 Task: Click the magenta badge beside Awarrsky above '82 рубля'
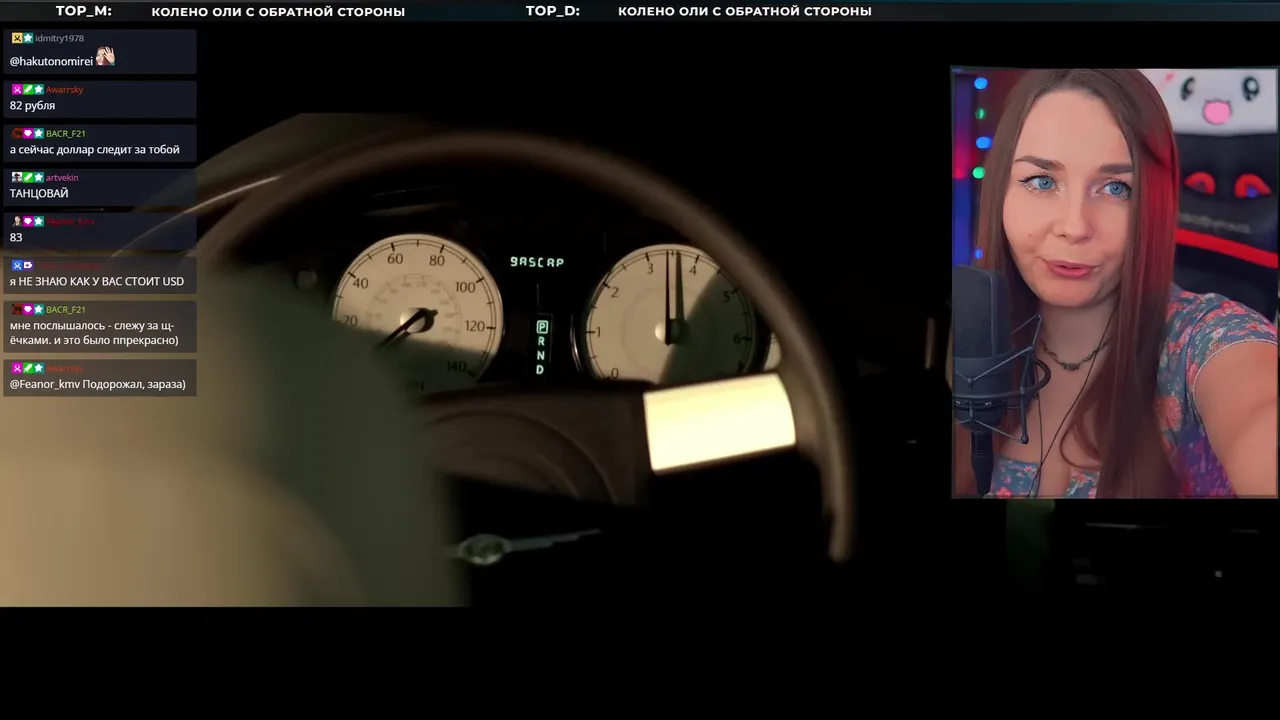[17, 90]
